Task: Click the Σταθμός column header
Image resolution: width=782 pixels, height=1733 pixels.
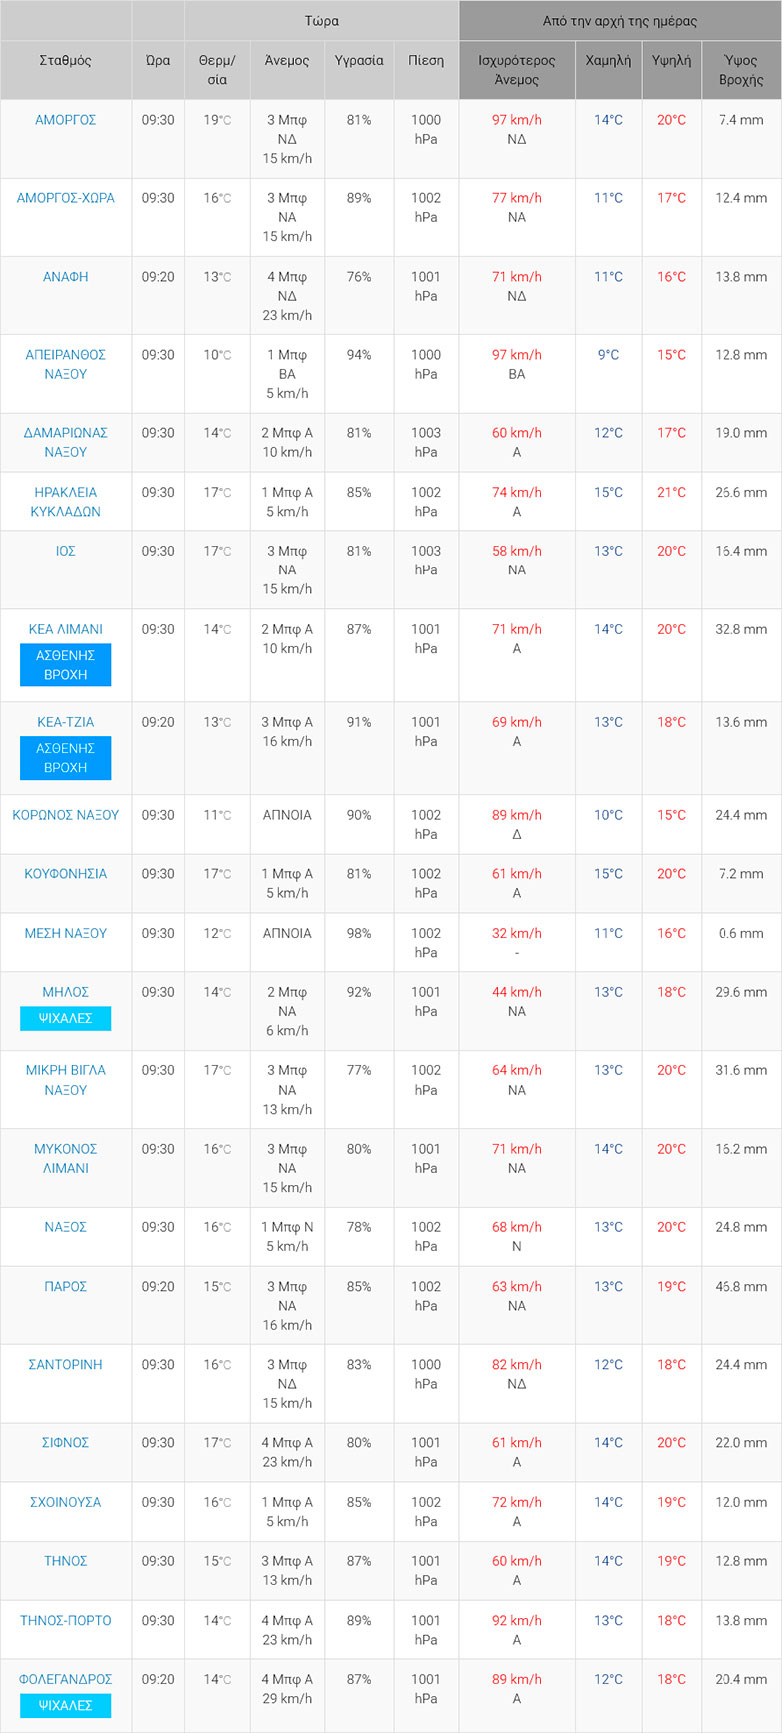Action: pos(65,60)
